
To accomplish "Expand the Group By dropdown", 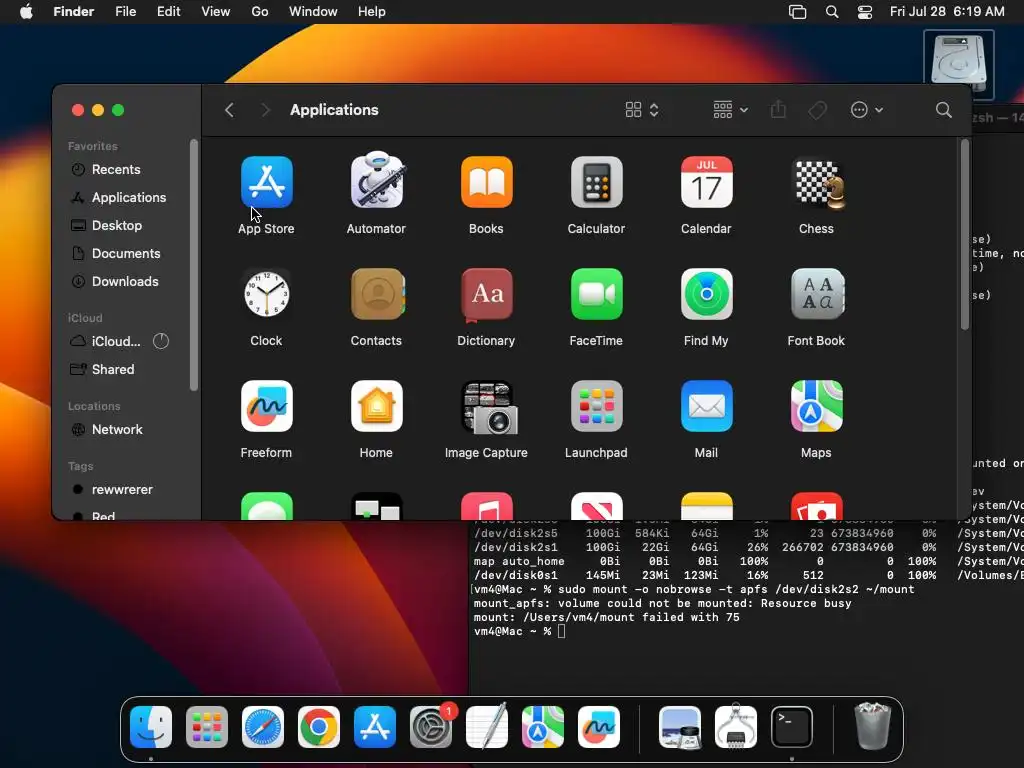I will [x=731, y=110].
